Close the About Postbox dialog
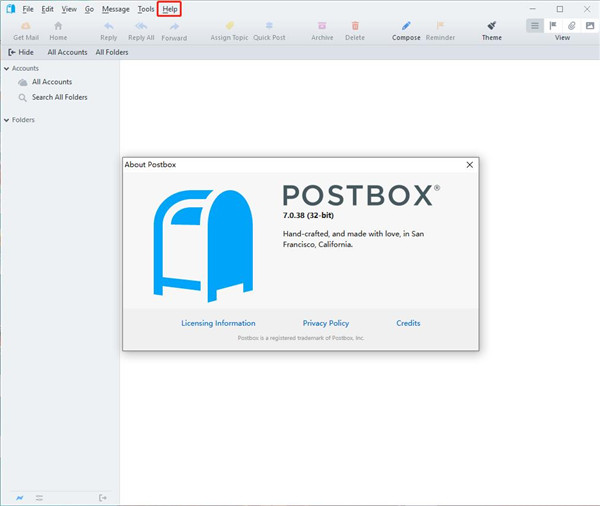The height and width of the screenshot is (506, 600). pyautogui.click(x=470, y=164)
